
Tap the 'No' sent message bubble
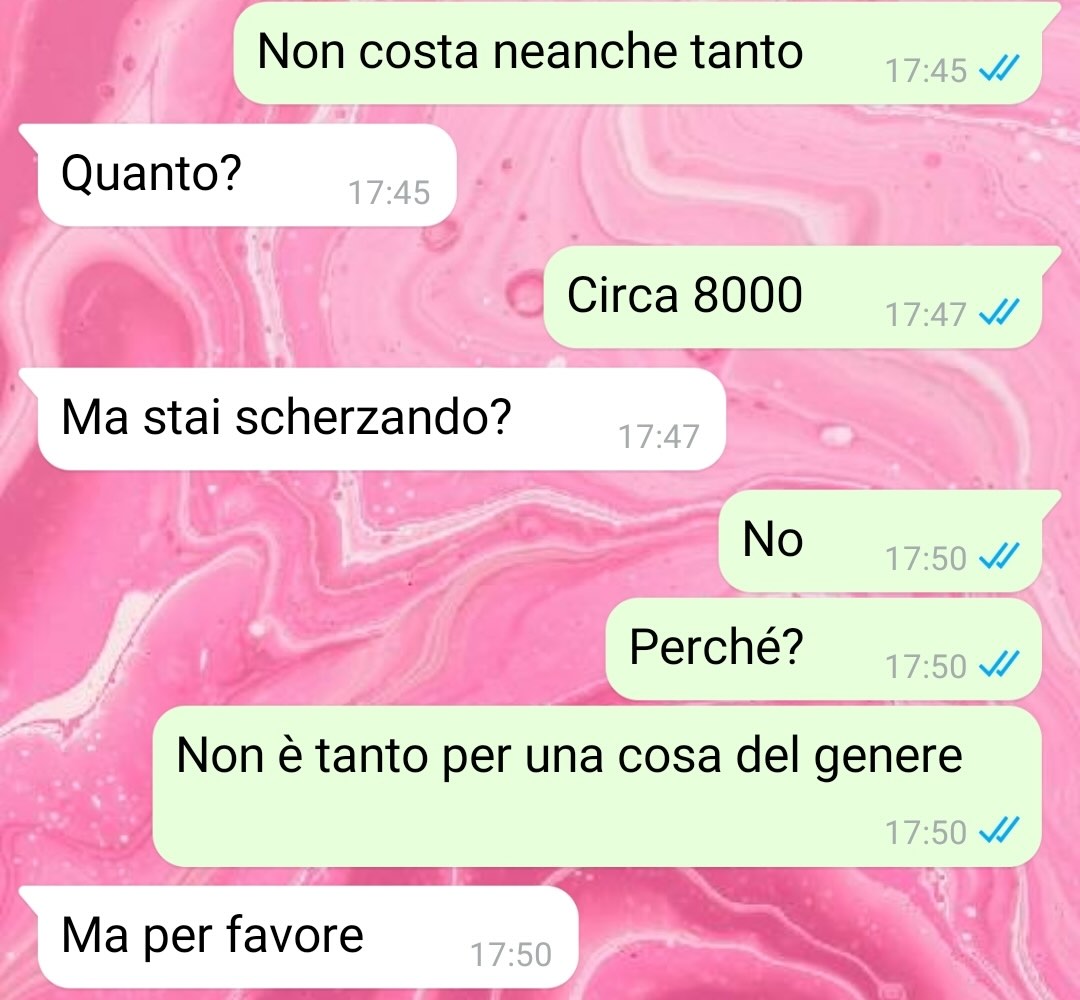click(x=880, y=541)
